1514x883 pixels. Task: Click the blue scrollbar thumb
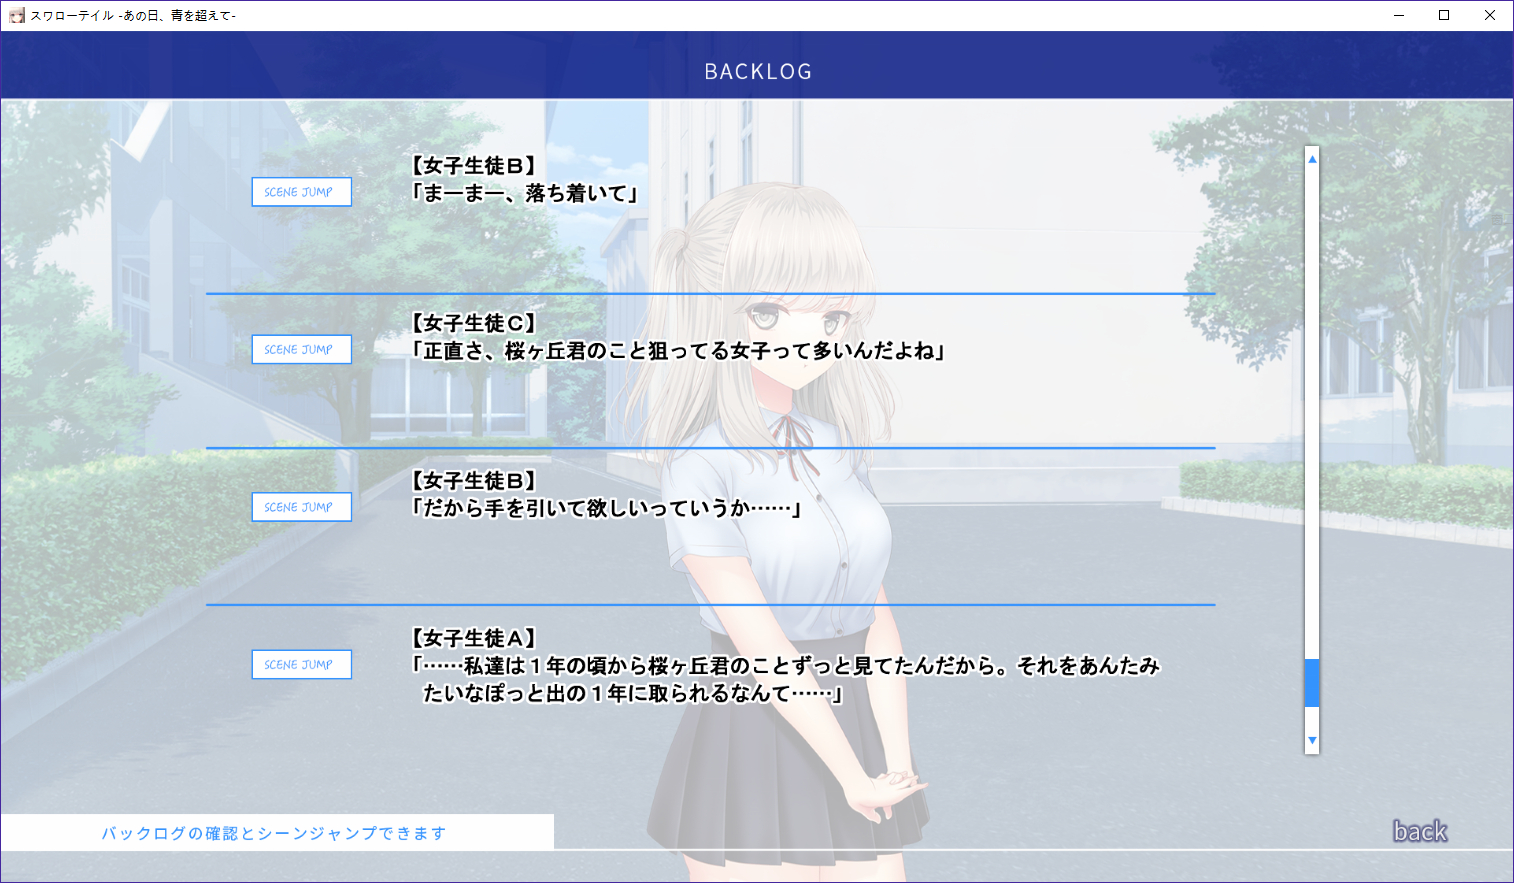[1312, 683]
